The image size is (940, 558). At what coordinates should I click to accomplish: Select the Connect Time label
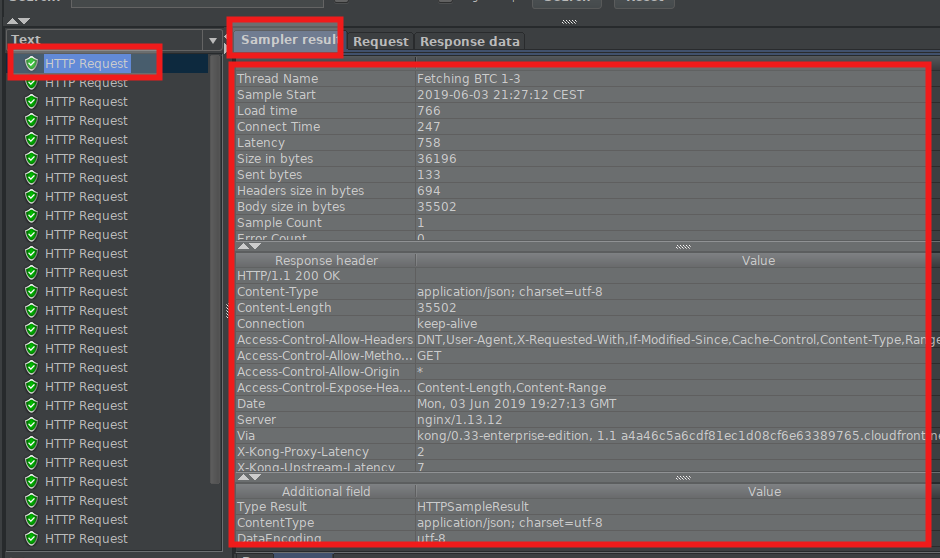point(279,126)
